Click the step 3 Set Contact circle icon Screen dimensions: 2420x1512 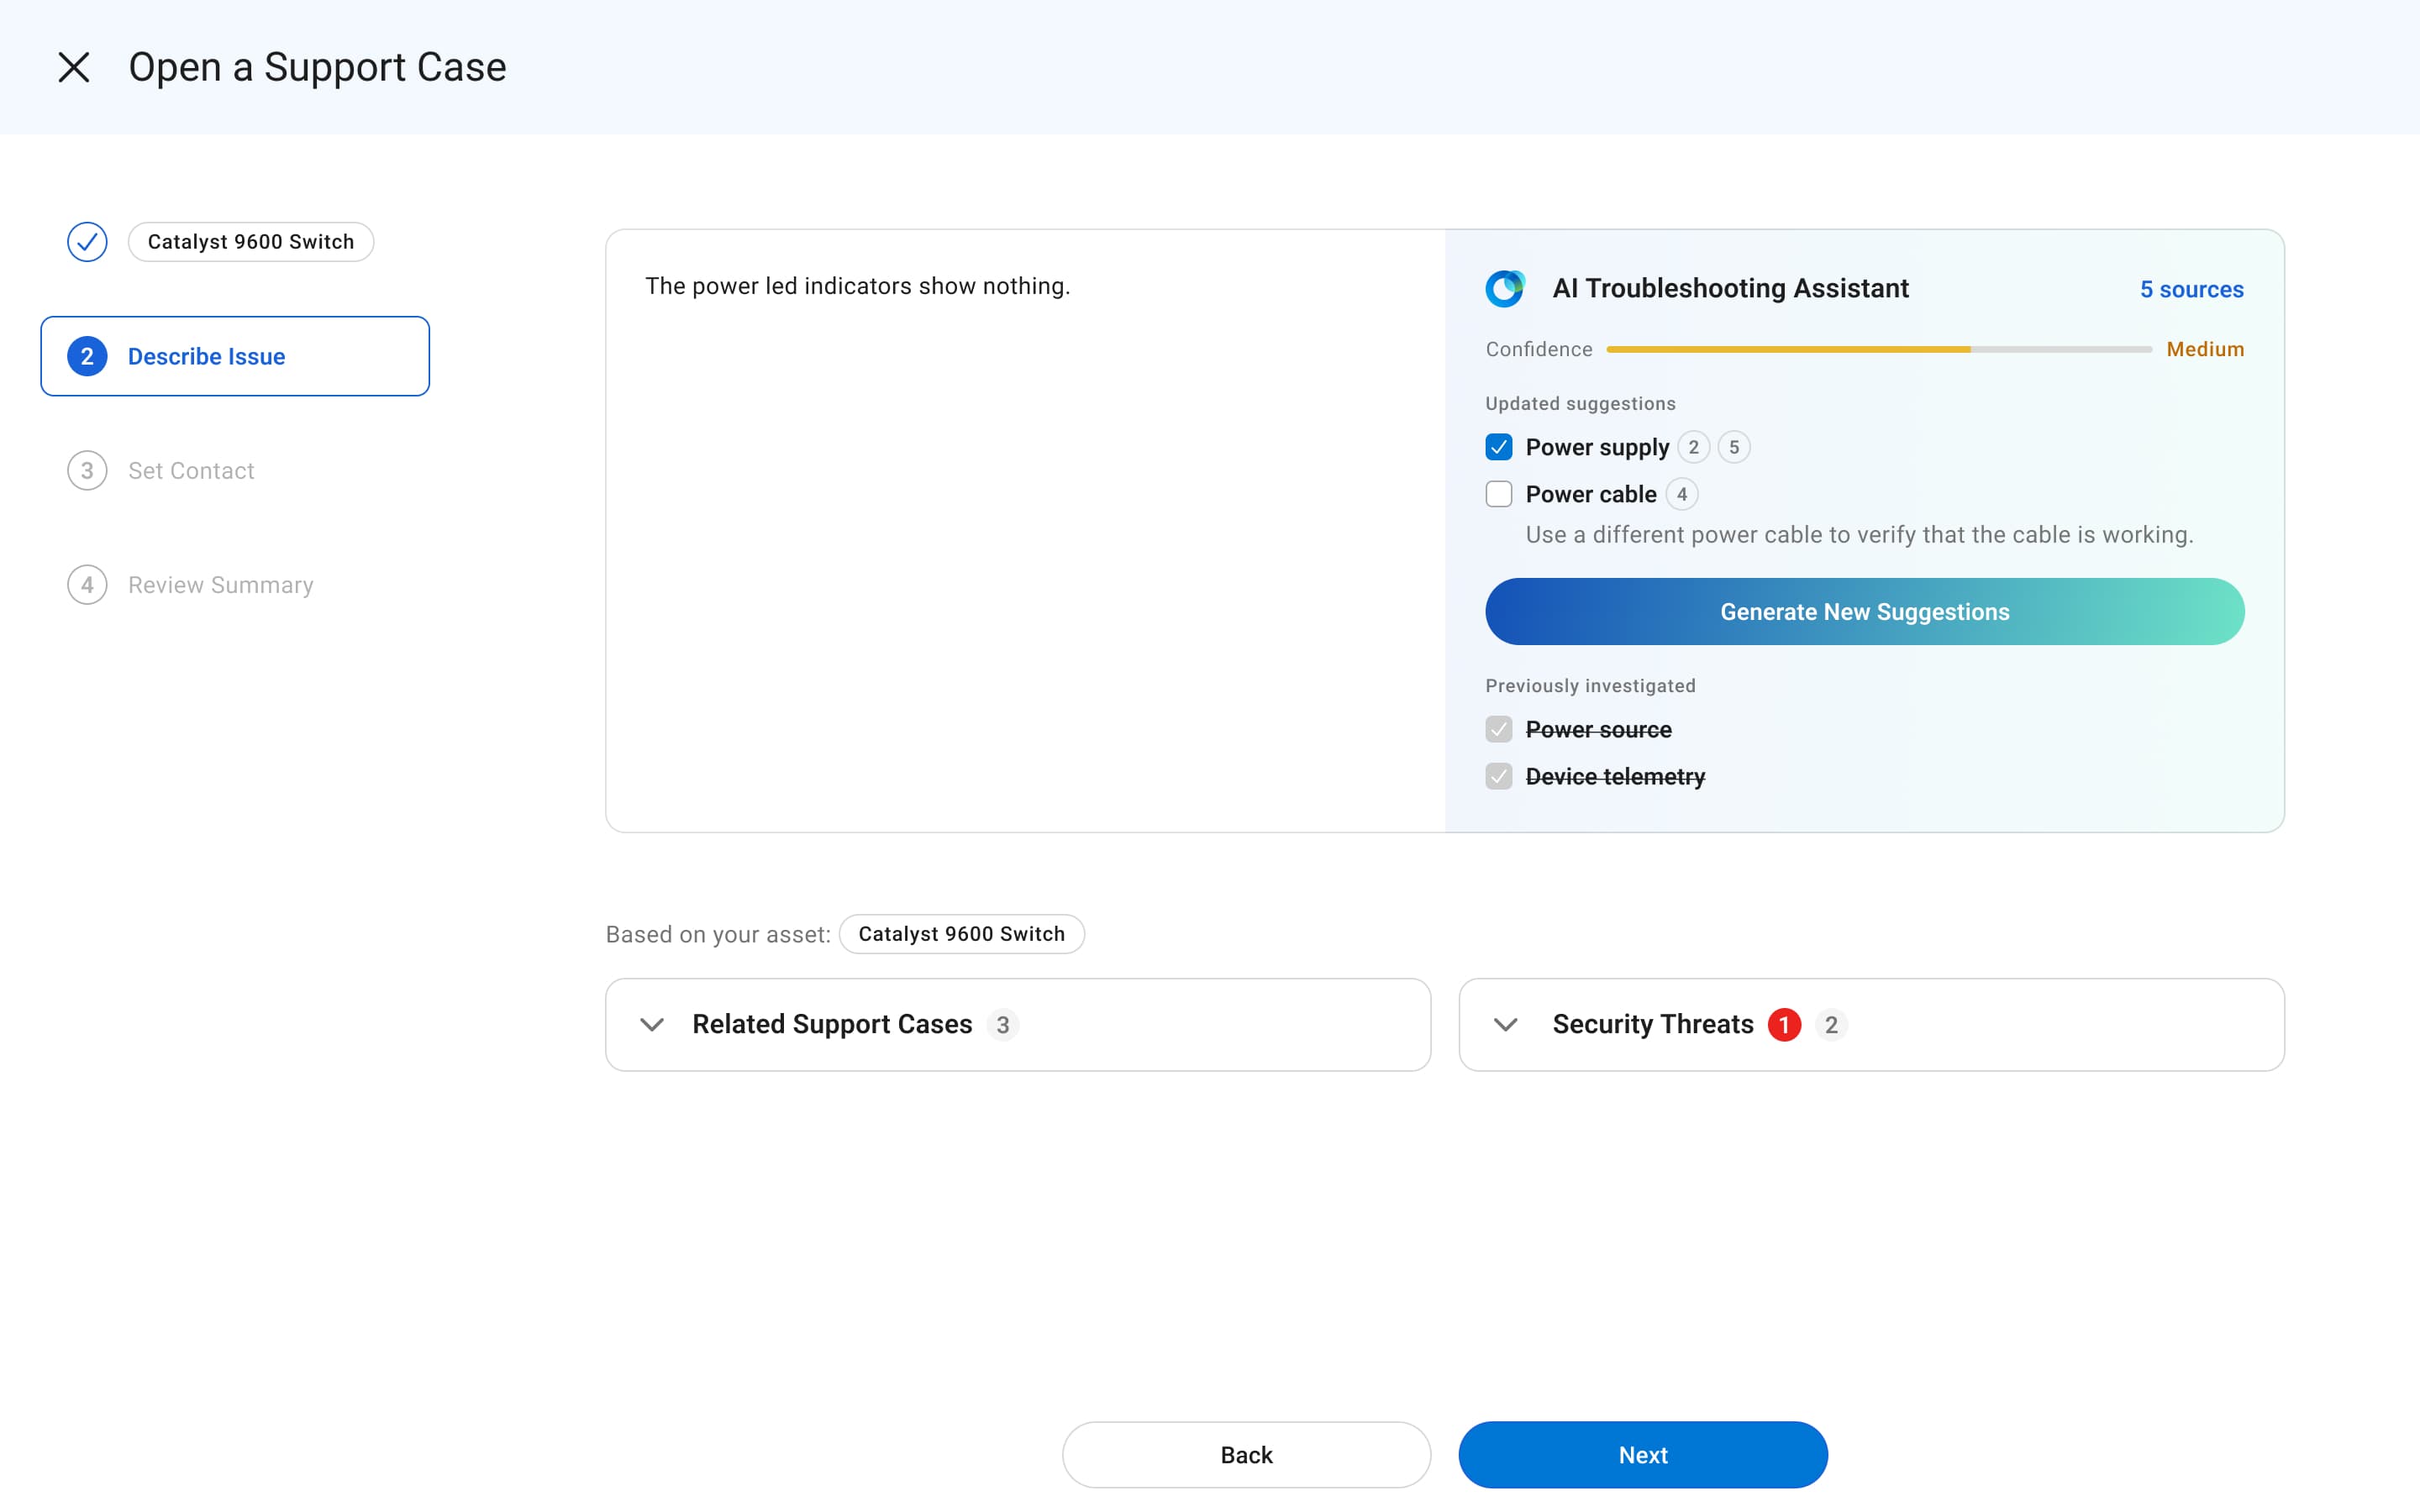click(87, 470)
